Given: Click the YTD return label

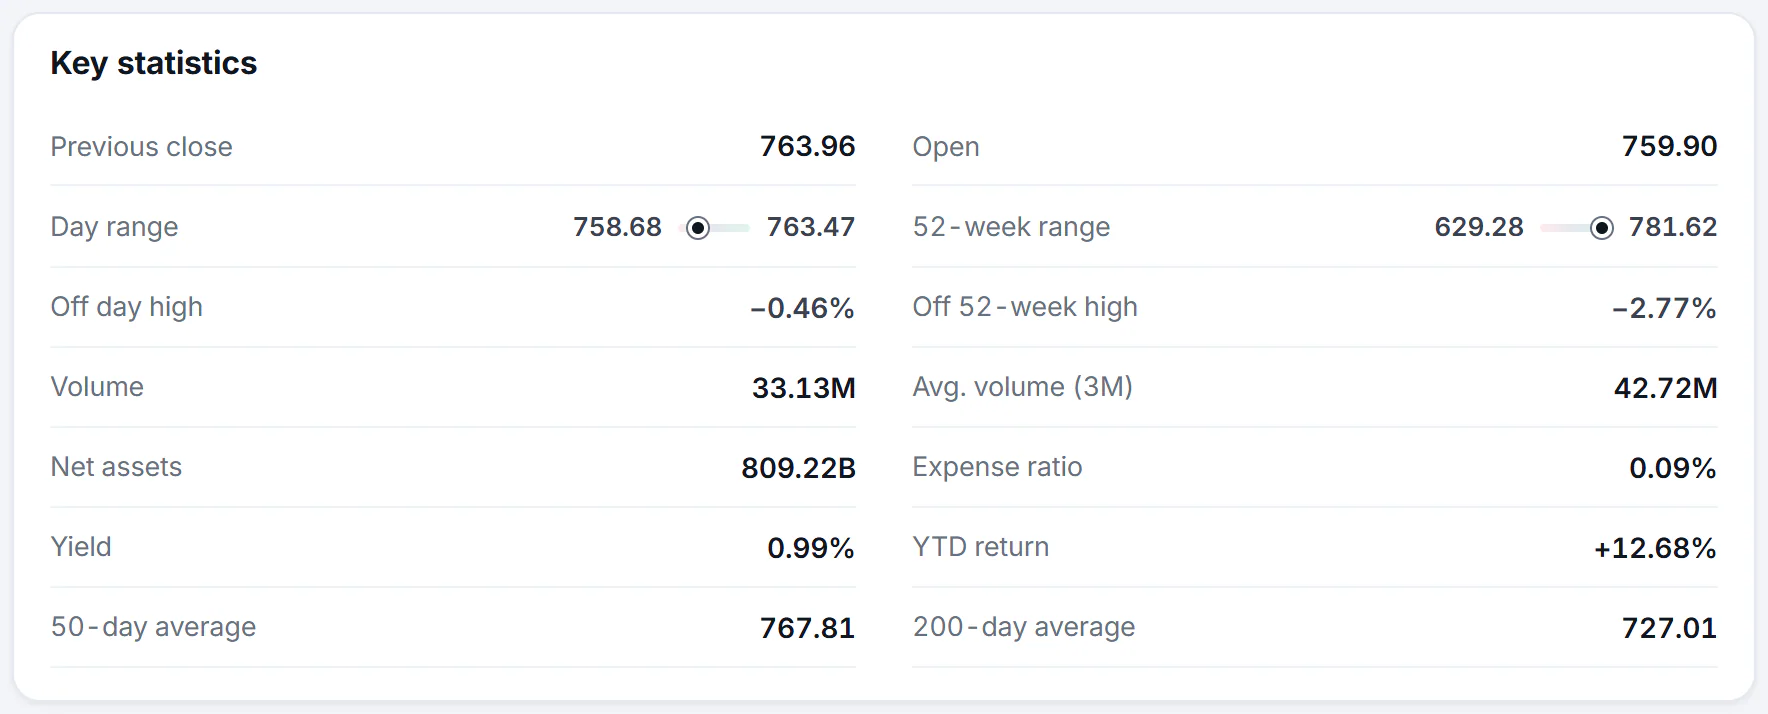Looking at the screenshot, I should [981, 547].
